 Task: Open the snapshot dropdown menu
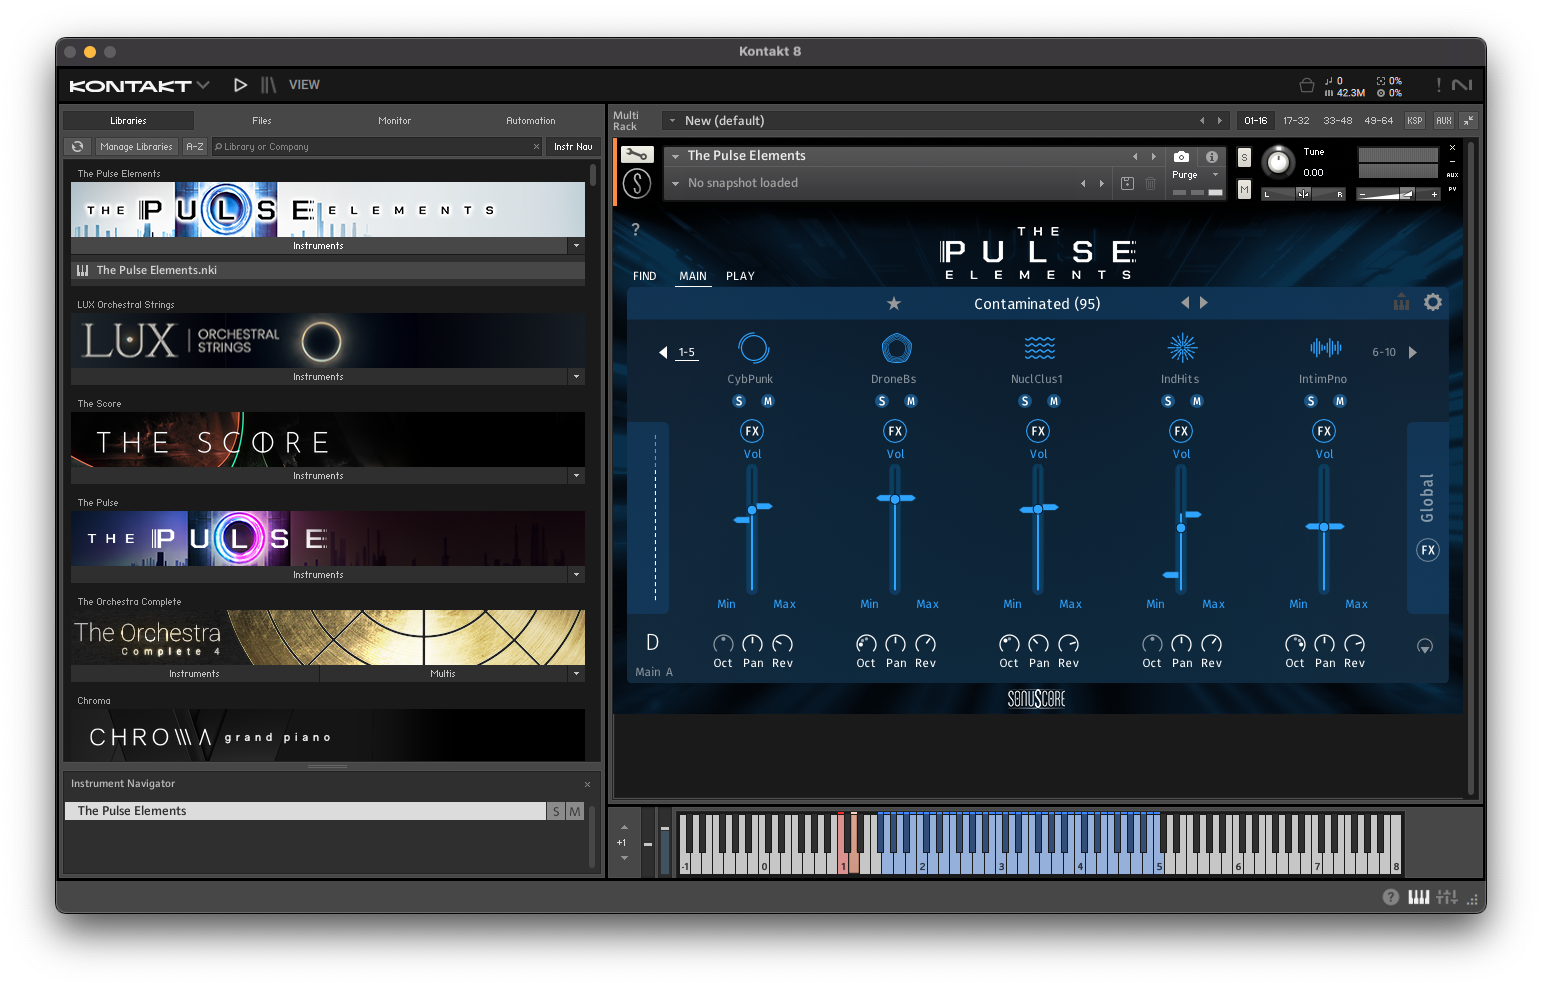[676, 183]
